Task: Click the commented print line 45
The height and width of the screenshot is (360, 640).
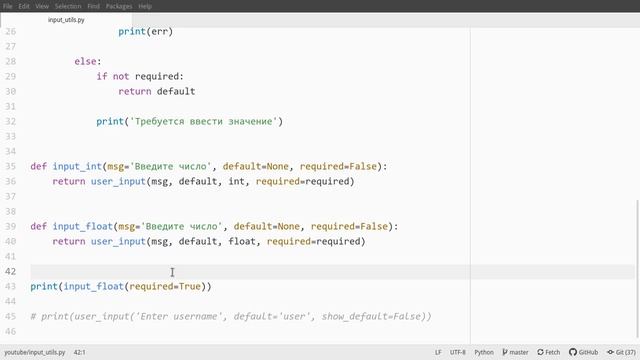Action: pos(231,316)
